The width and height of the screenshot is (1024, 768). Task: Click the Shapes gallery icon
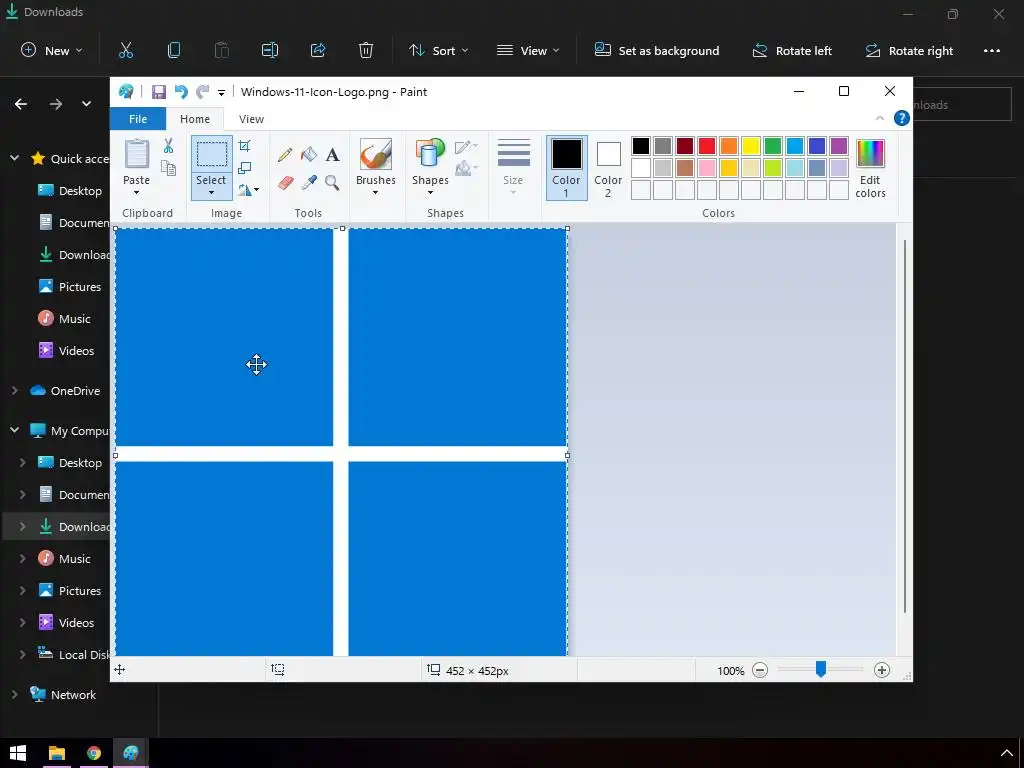430,155
